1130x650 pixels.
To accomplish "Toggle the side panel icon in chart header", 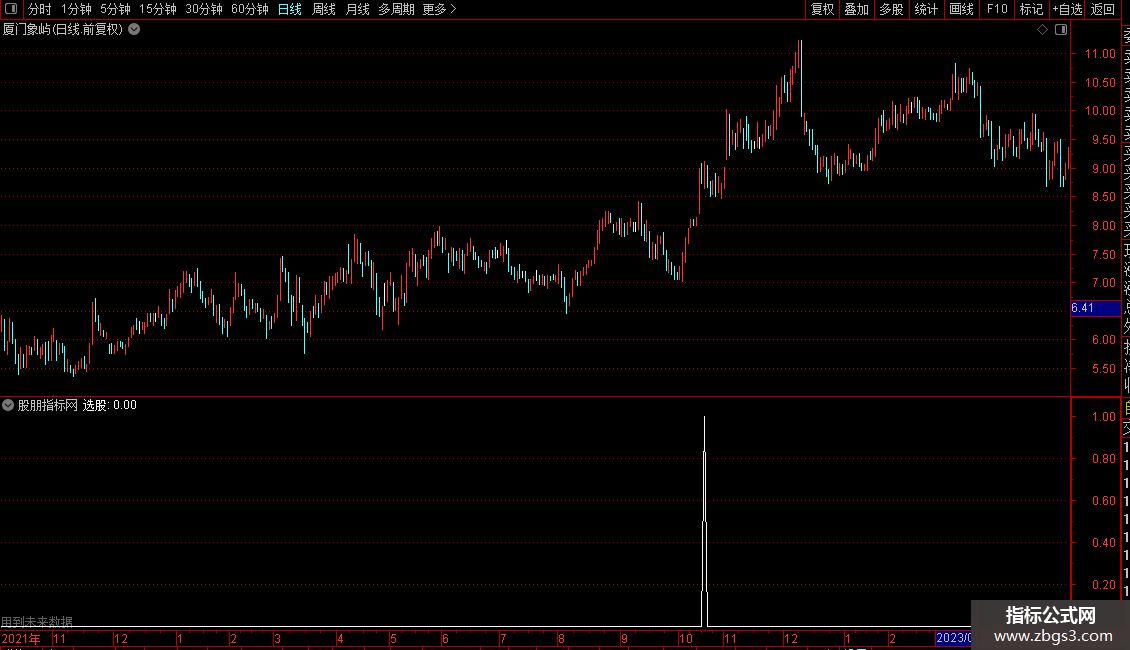I will point(1061,30).
